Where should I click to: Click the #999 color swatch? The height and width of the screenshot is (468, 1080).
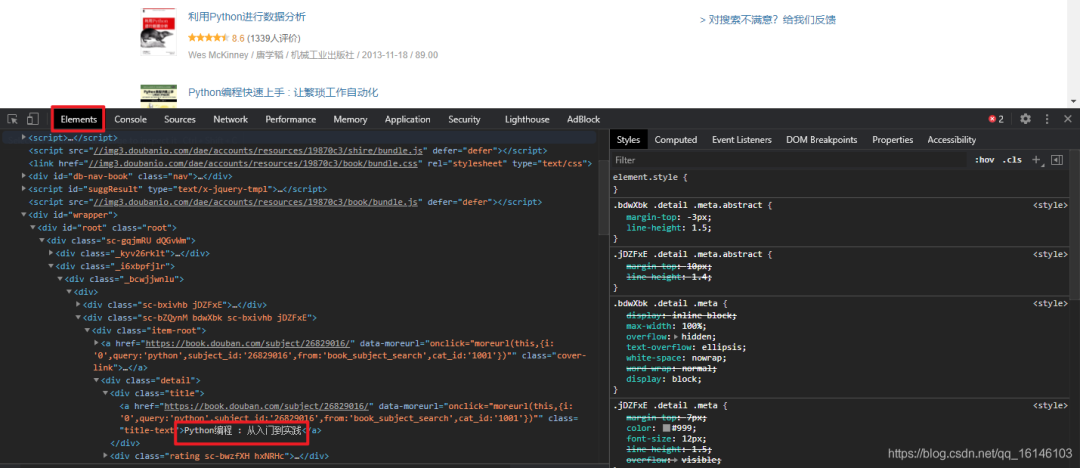pyautogui.click(x=667, y=429)
